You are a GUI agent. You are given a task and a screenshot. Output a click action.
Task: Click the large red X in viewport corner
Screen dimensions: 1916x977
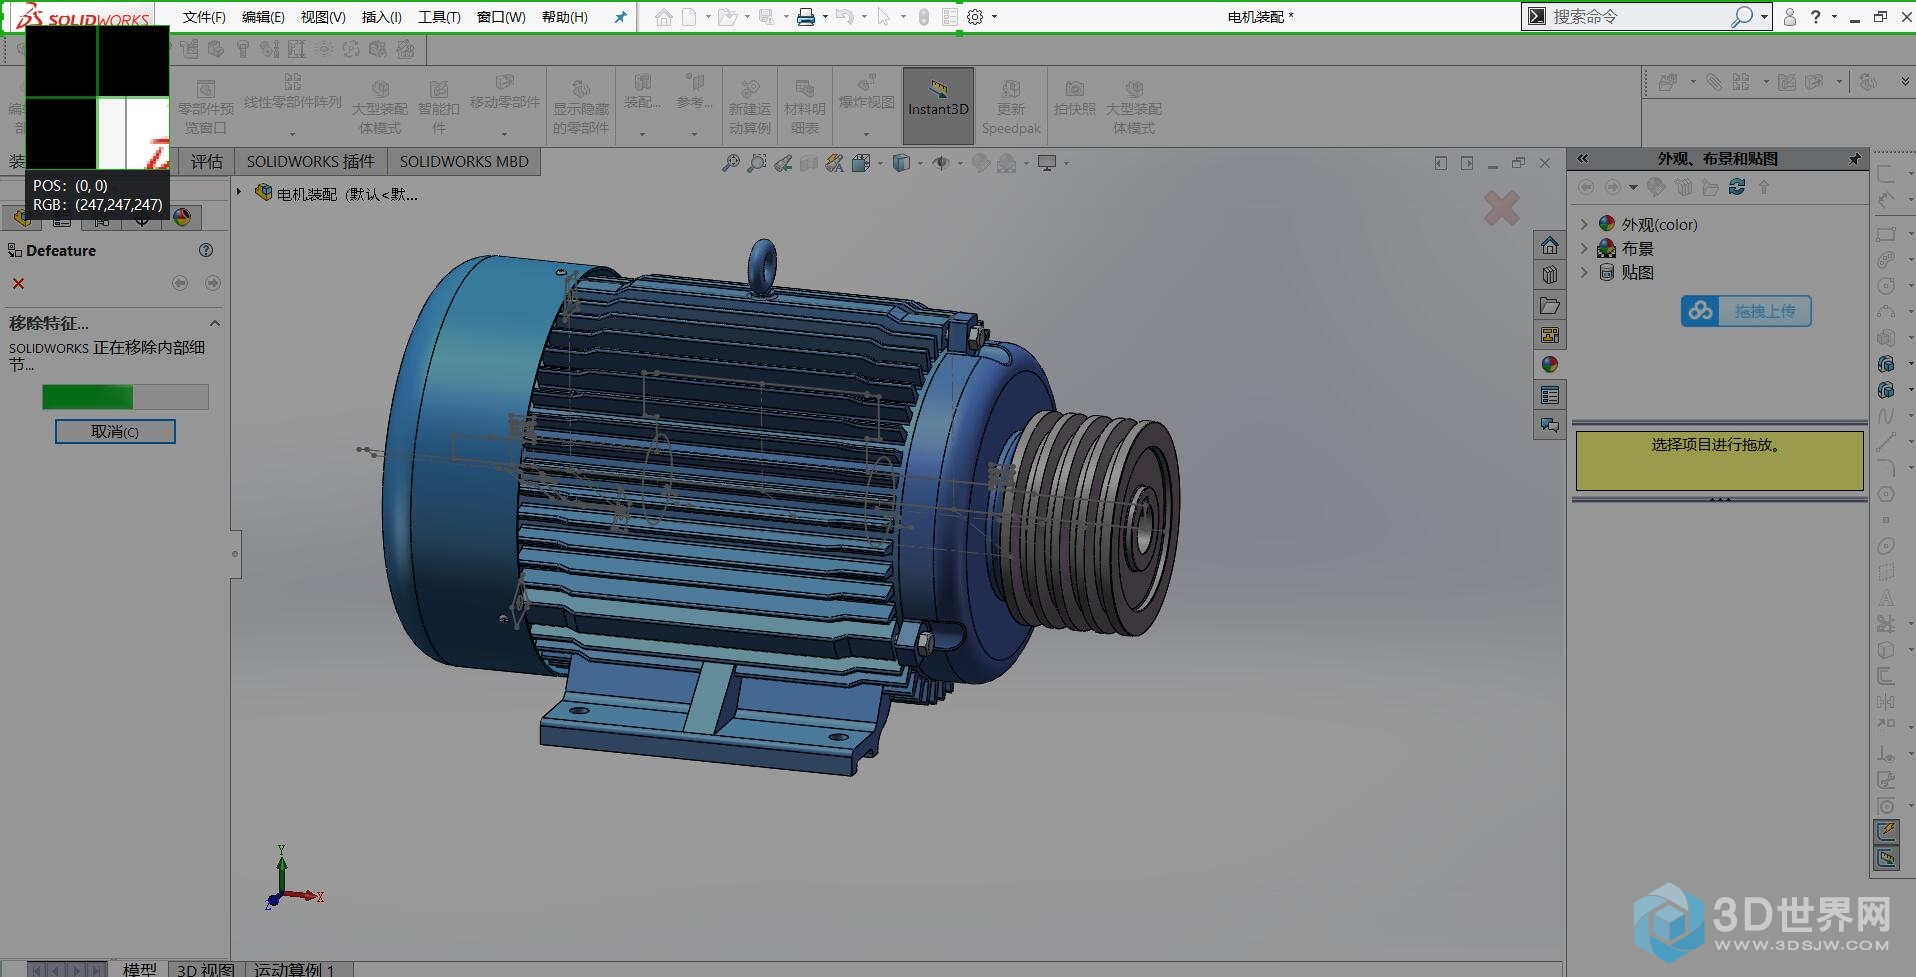tap(1501, 208)
